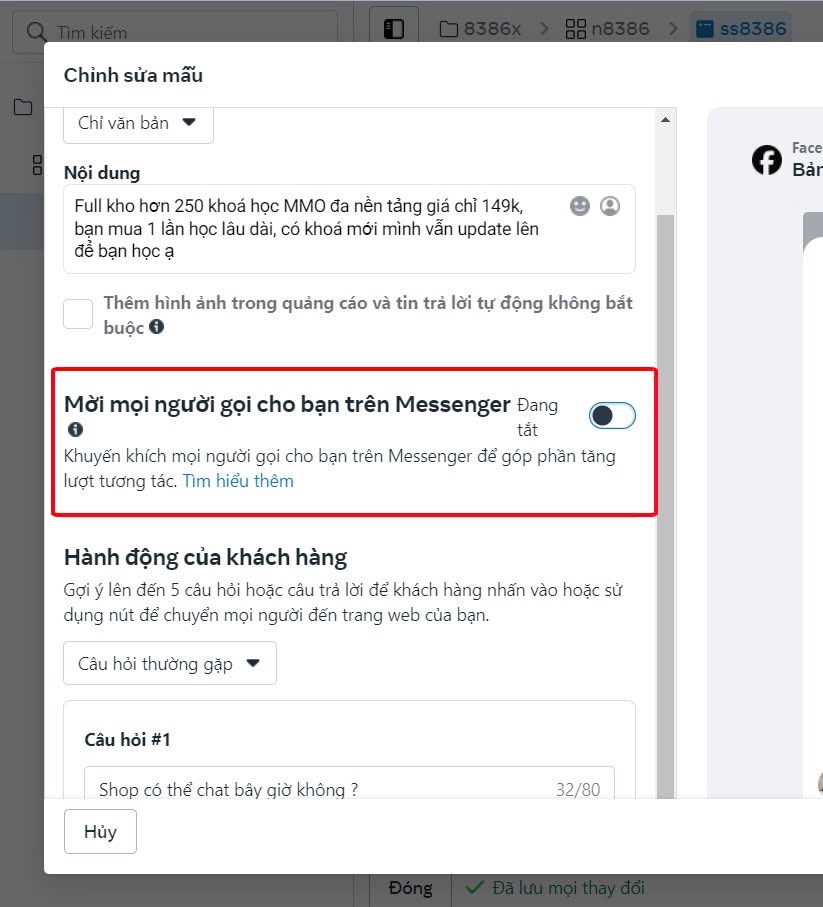Click scrollbar up arrow in edit form
823x907 pixels.
(665, 120)
